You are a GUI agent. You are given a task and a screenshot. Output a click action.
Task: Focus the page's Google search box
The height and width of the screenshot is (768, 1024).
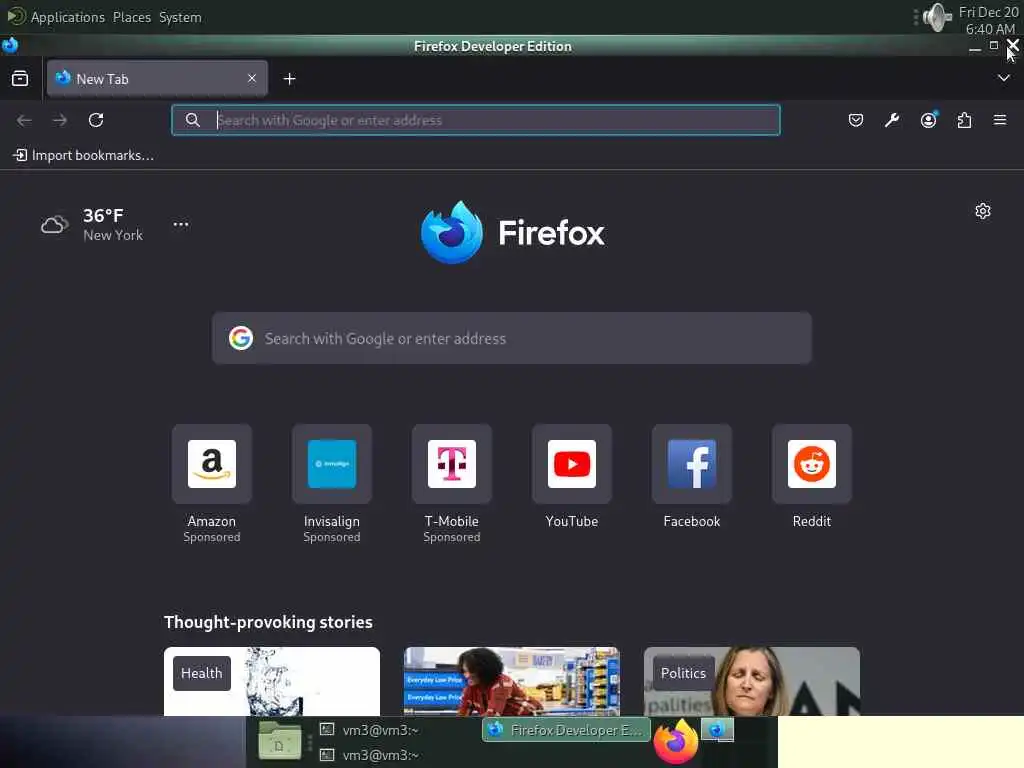click(512, 338)
